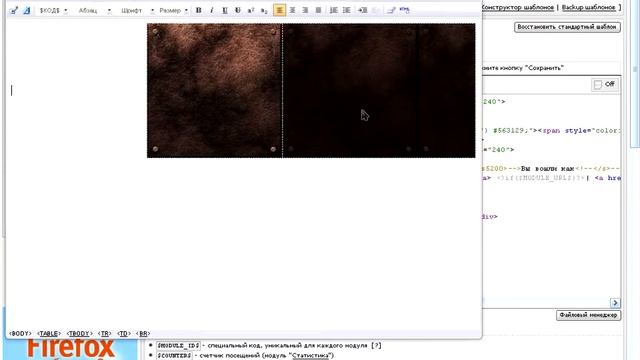Open the $КОД$ dropdown
The width and height of the screenshot is (640, 360).
tap(53, 11)
